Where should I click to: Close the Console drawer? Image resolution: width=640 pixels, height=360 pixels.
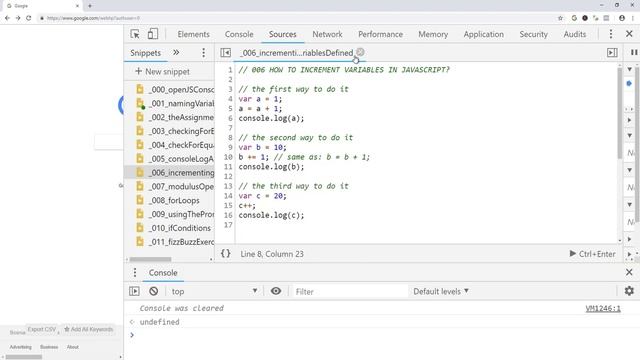pos(629,272)
